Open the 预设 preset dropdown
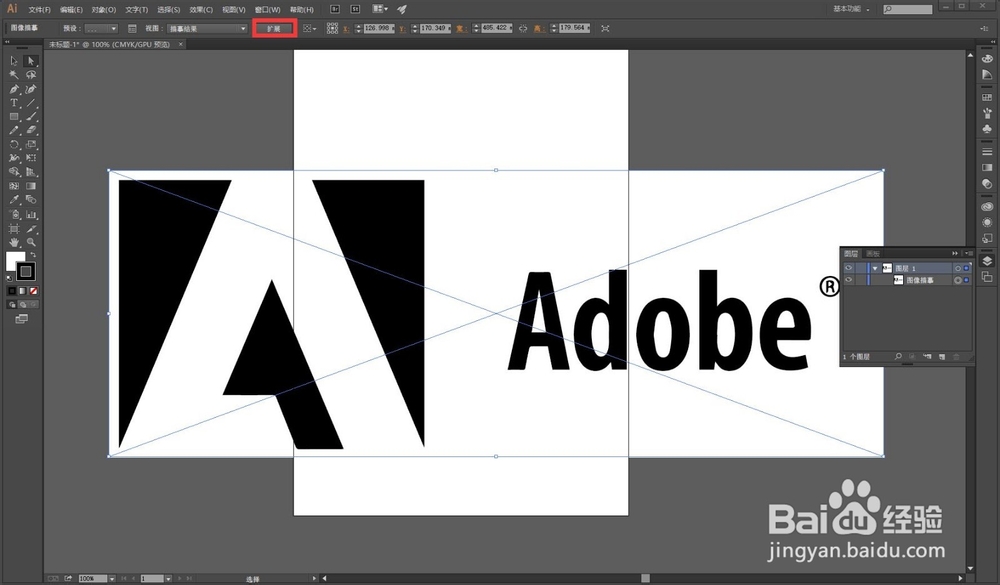Image resolution: width=1000 pixels, height=585 pixels. [x=101, y=29]
